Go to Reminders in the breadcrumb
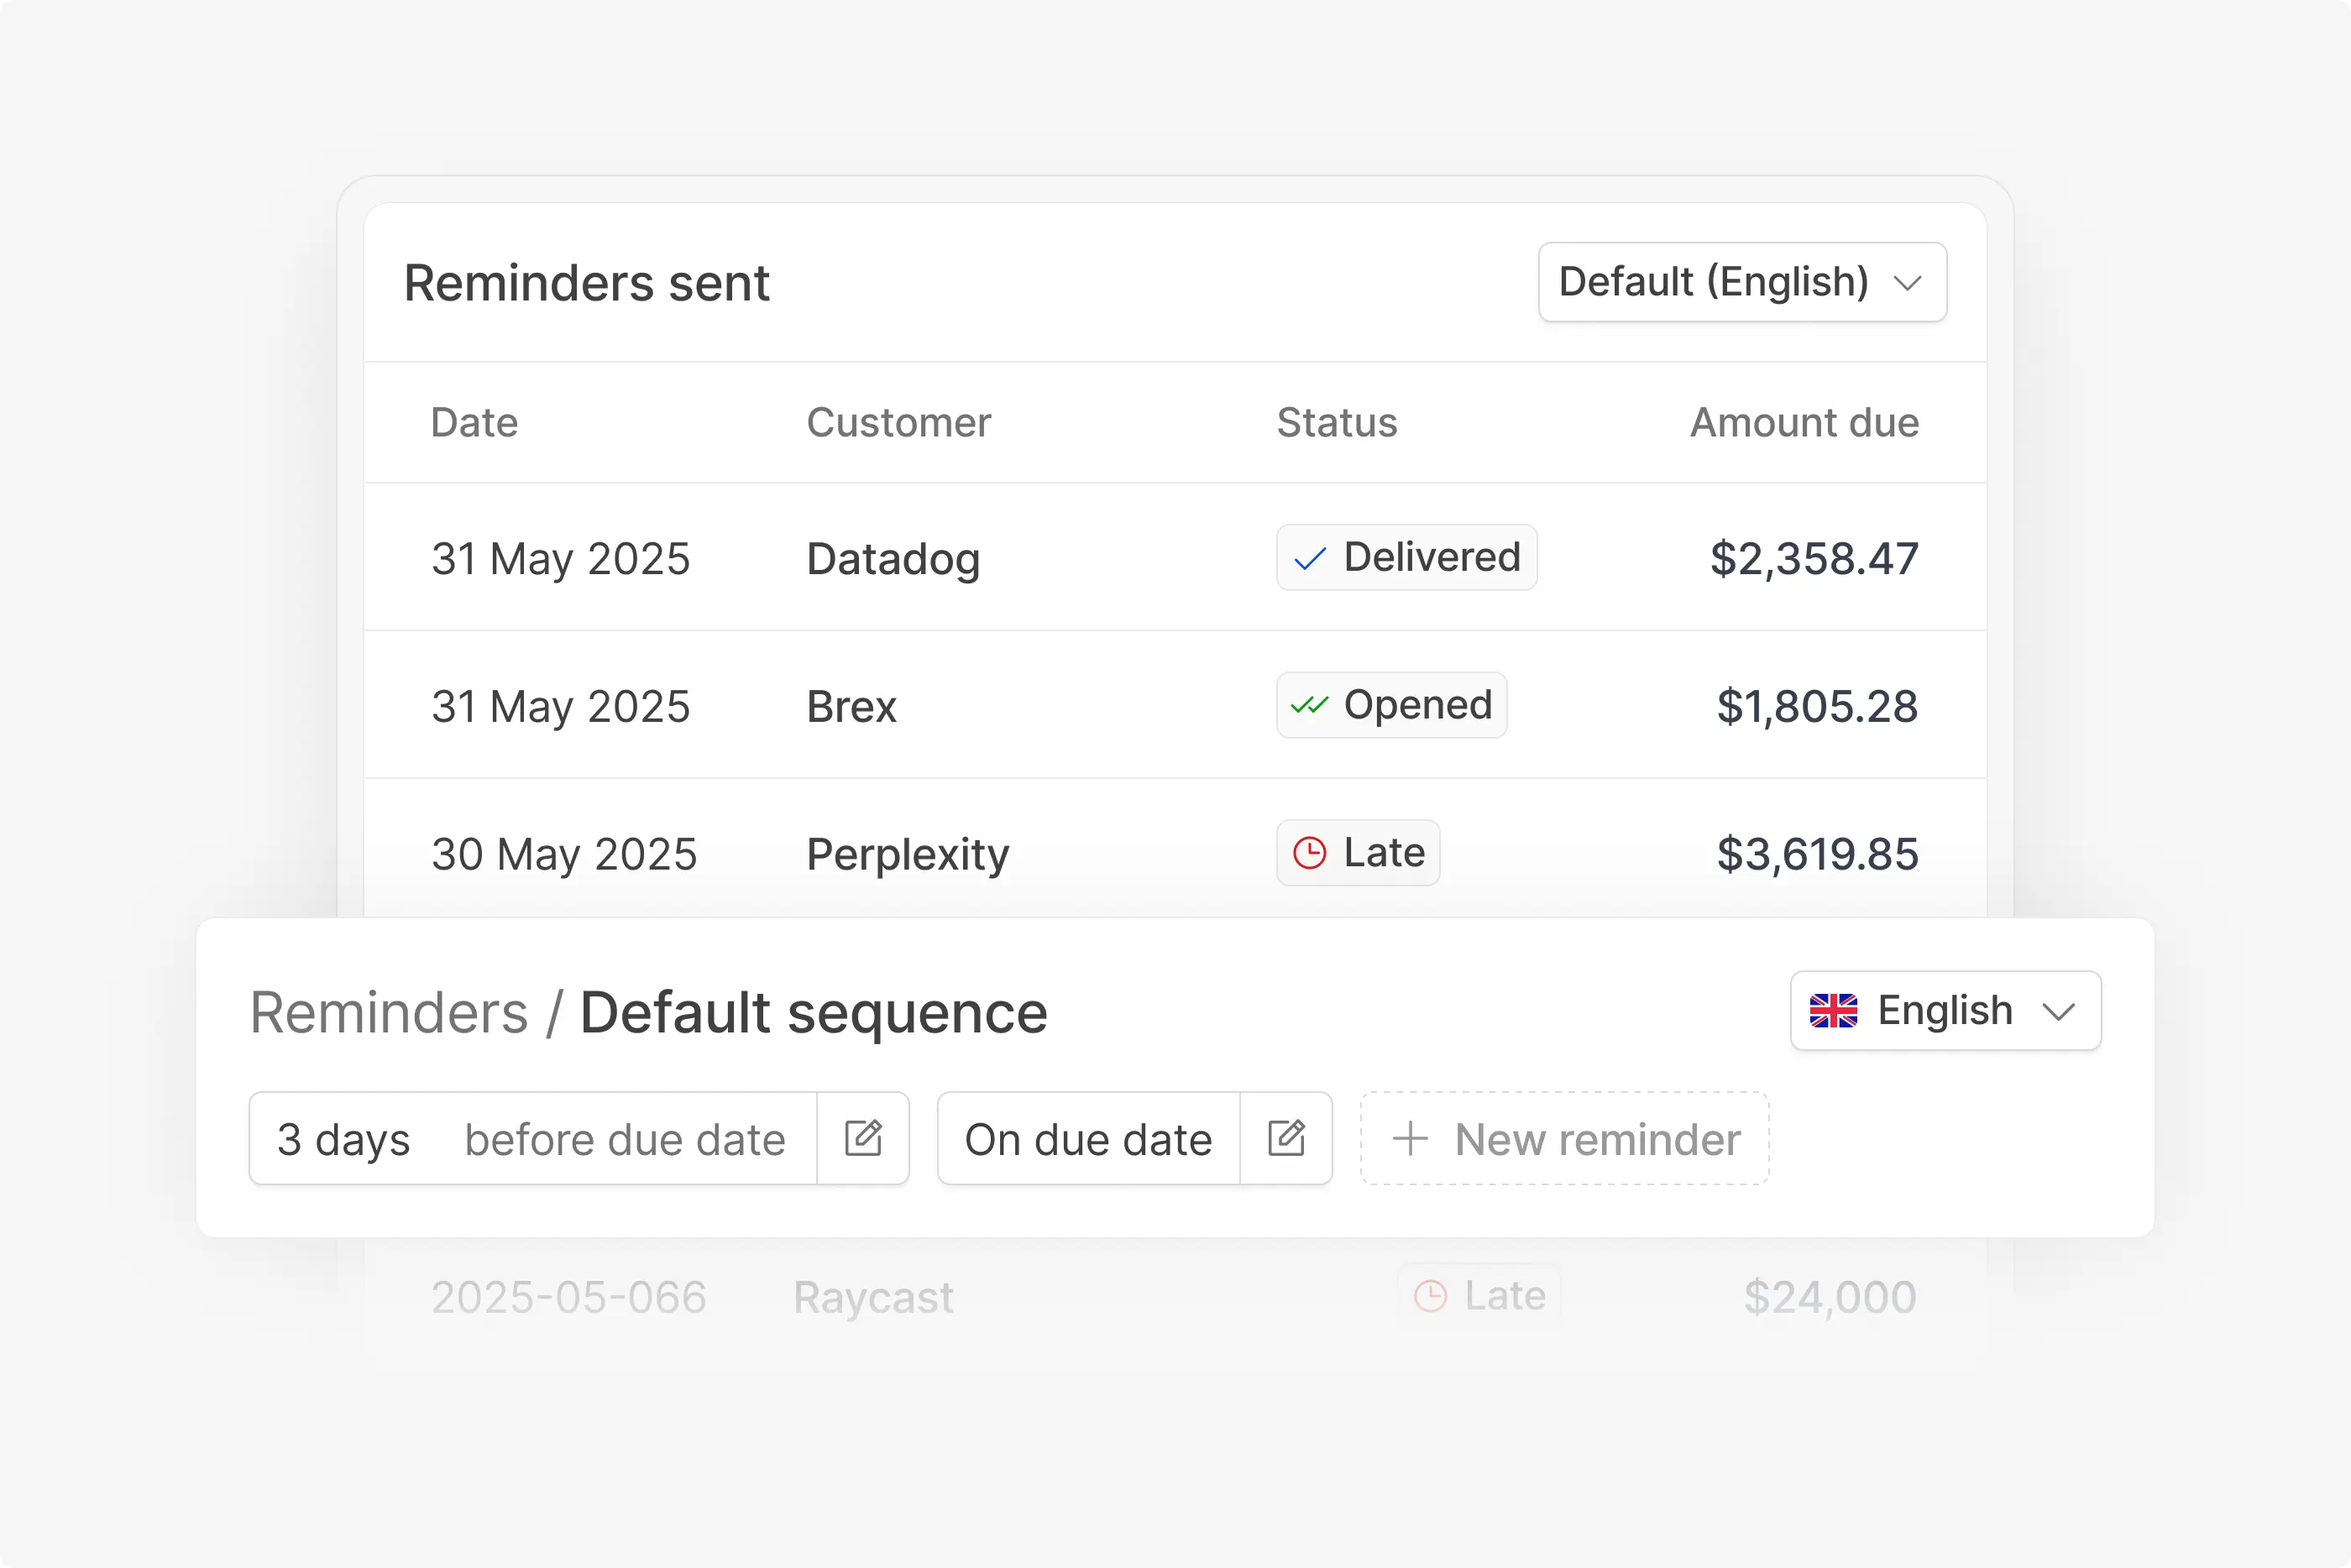The height and width of the screenshot is (1568, 2351). [389, 1013]
